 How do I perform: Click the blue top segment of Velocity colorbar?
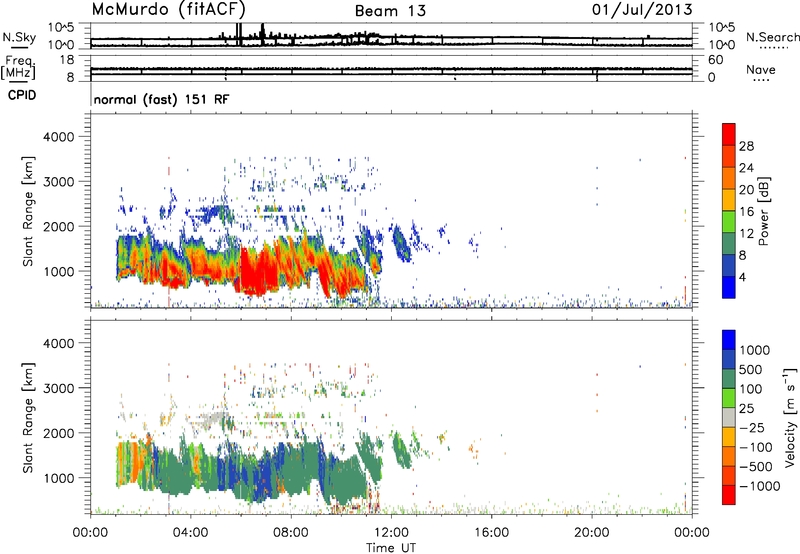(729, 340)
